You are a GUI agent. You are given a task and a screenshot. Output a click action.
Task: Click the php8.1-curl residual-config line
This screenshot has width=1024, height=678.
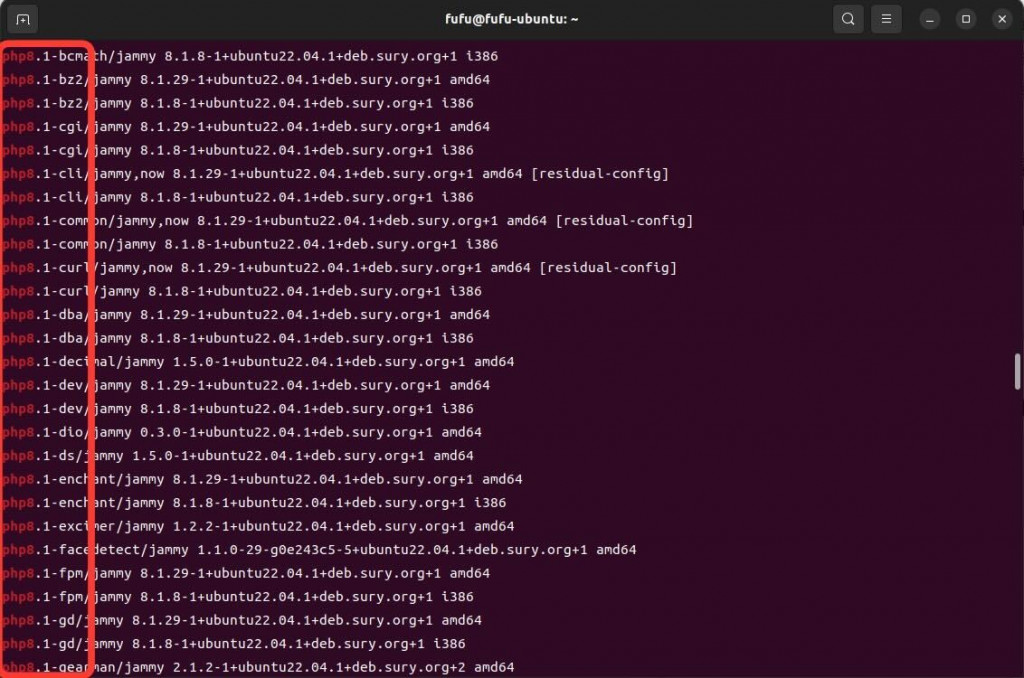click(x=340, y=268)
